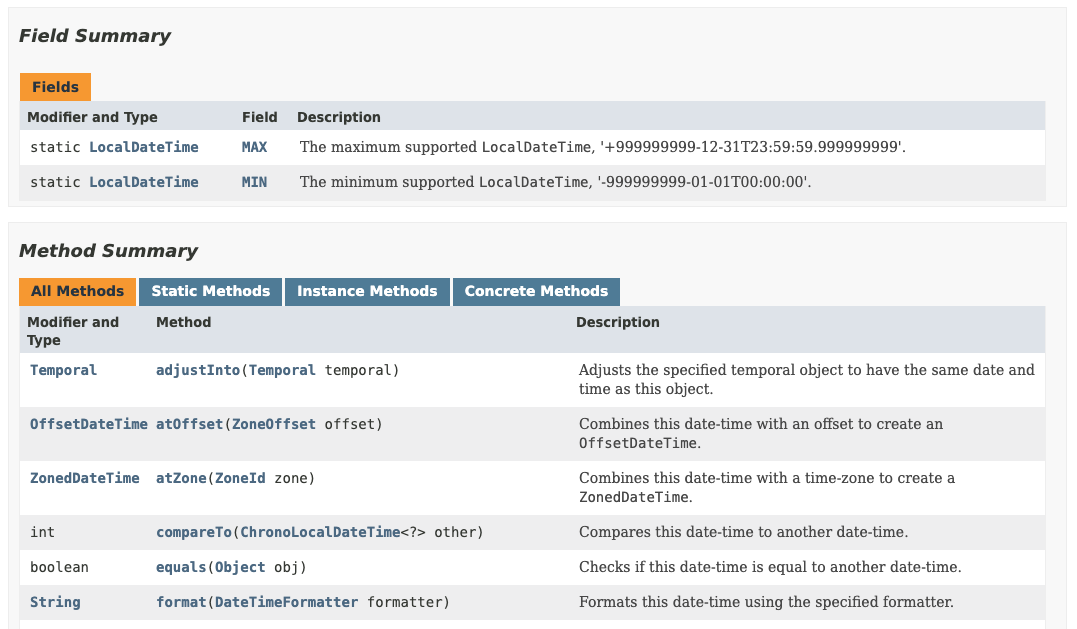Image resolution: width=1077 pixels, height=629 pixels.
Task: Open the Temporal return type link
Action: pyautogui.click(x=63, y=369)
